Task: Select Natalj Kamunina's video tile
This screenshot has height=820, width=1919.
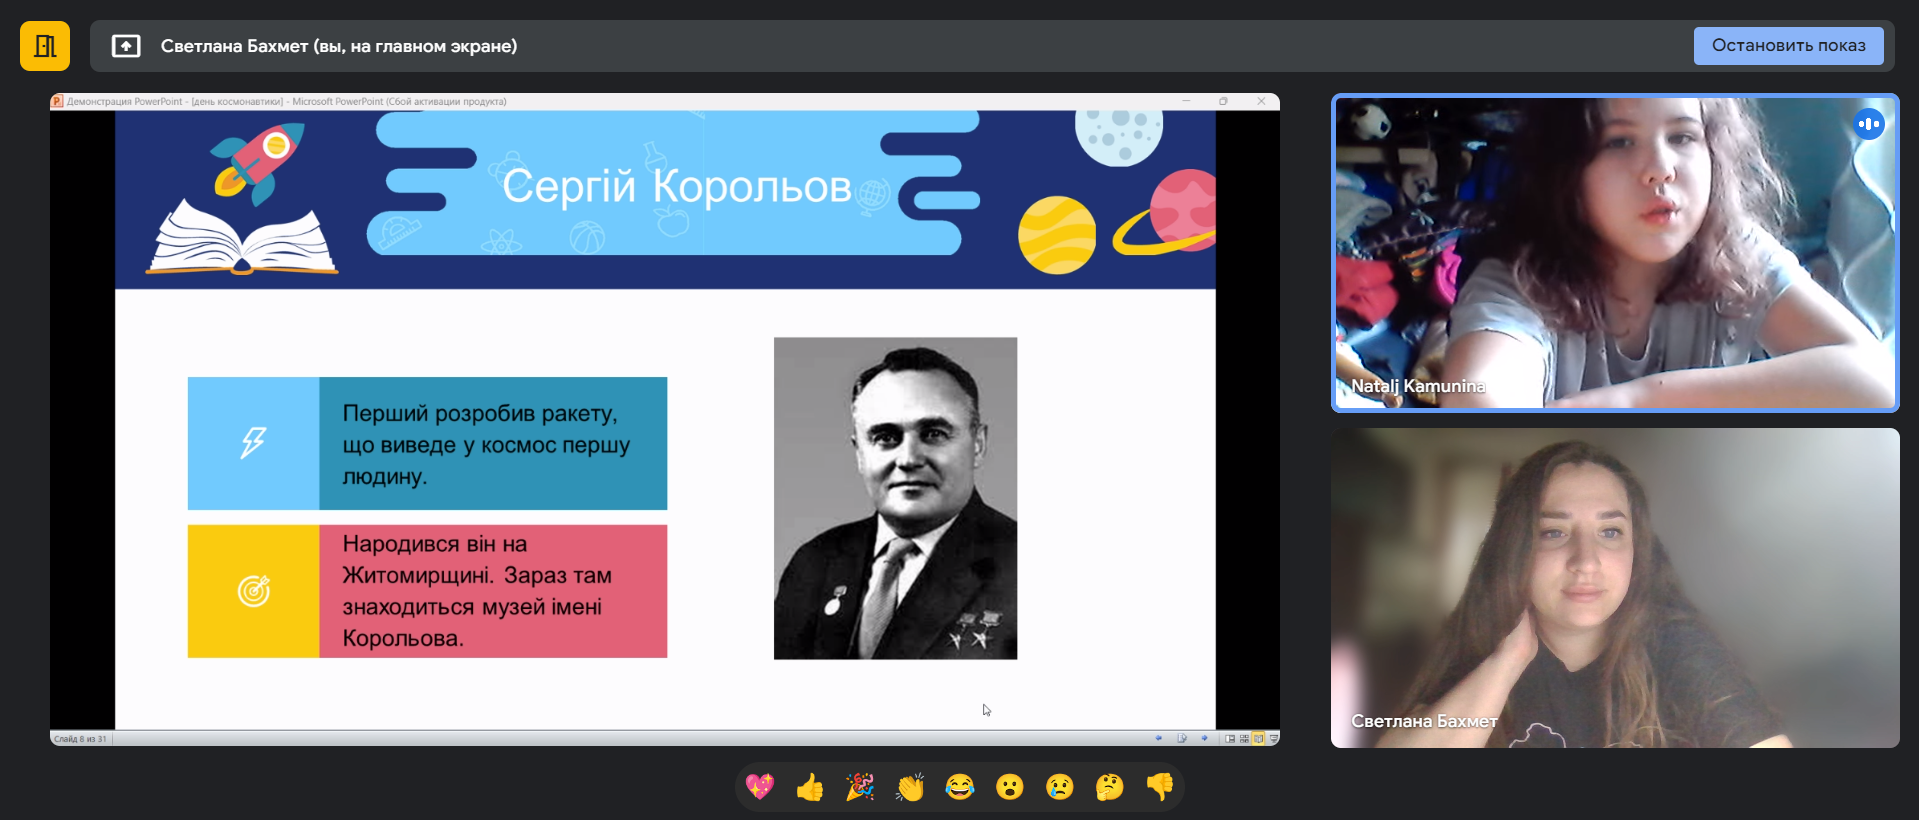Action: pos(1614,252)
